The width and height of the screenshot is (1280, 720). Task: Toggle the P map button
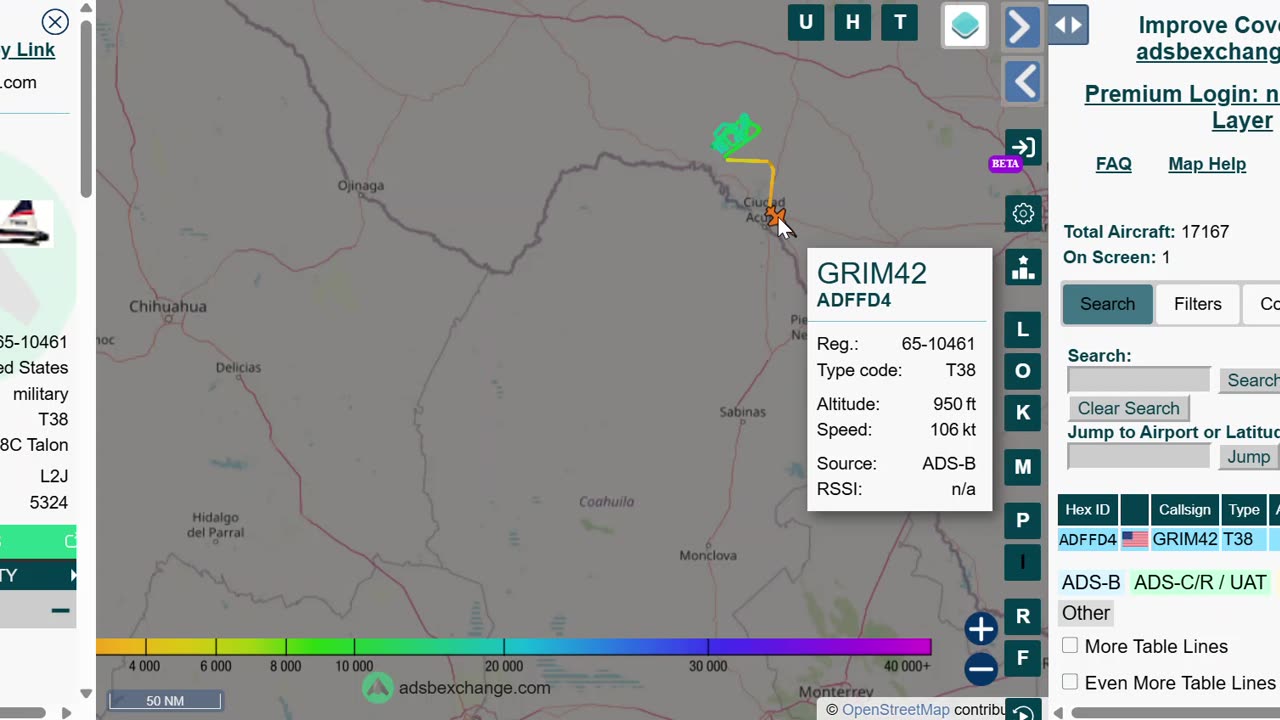pos(1022,520)
